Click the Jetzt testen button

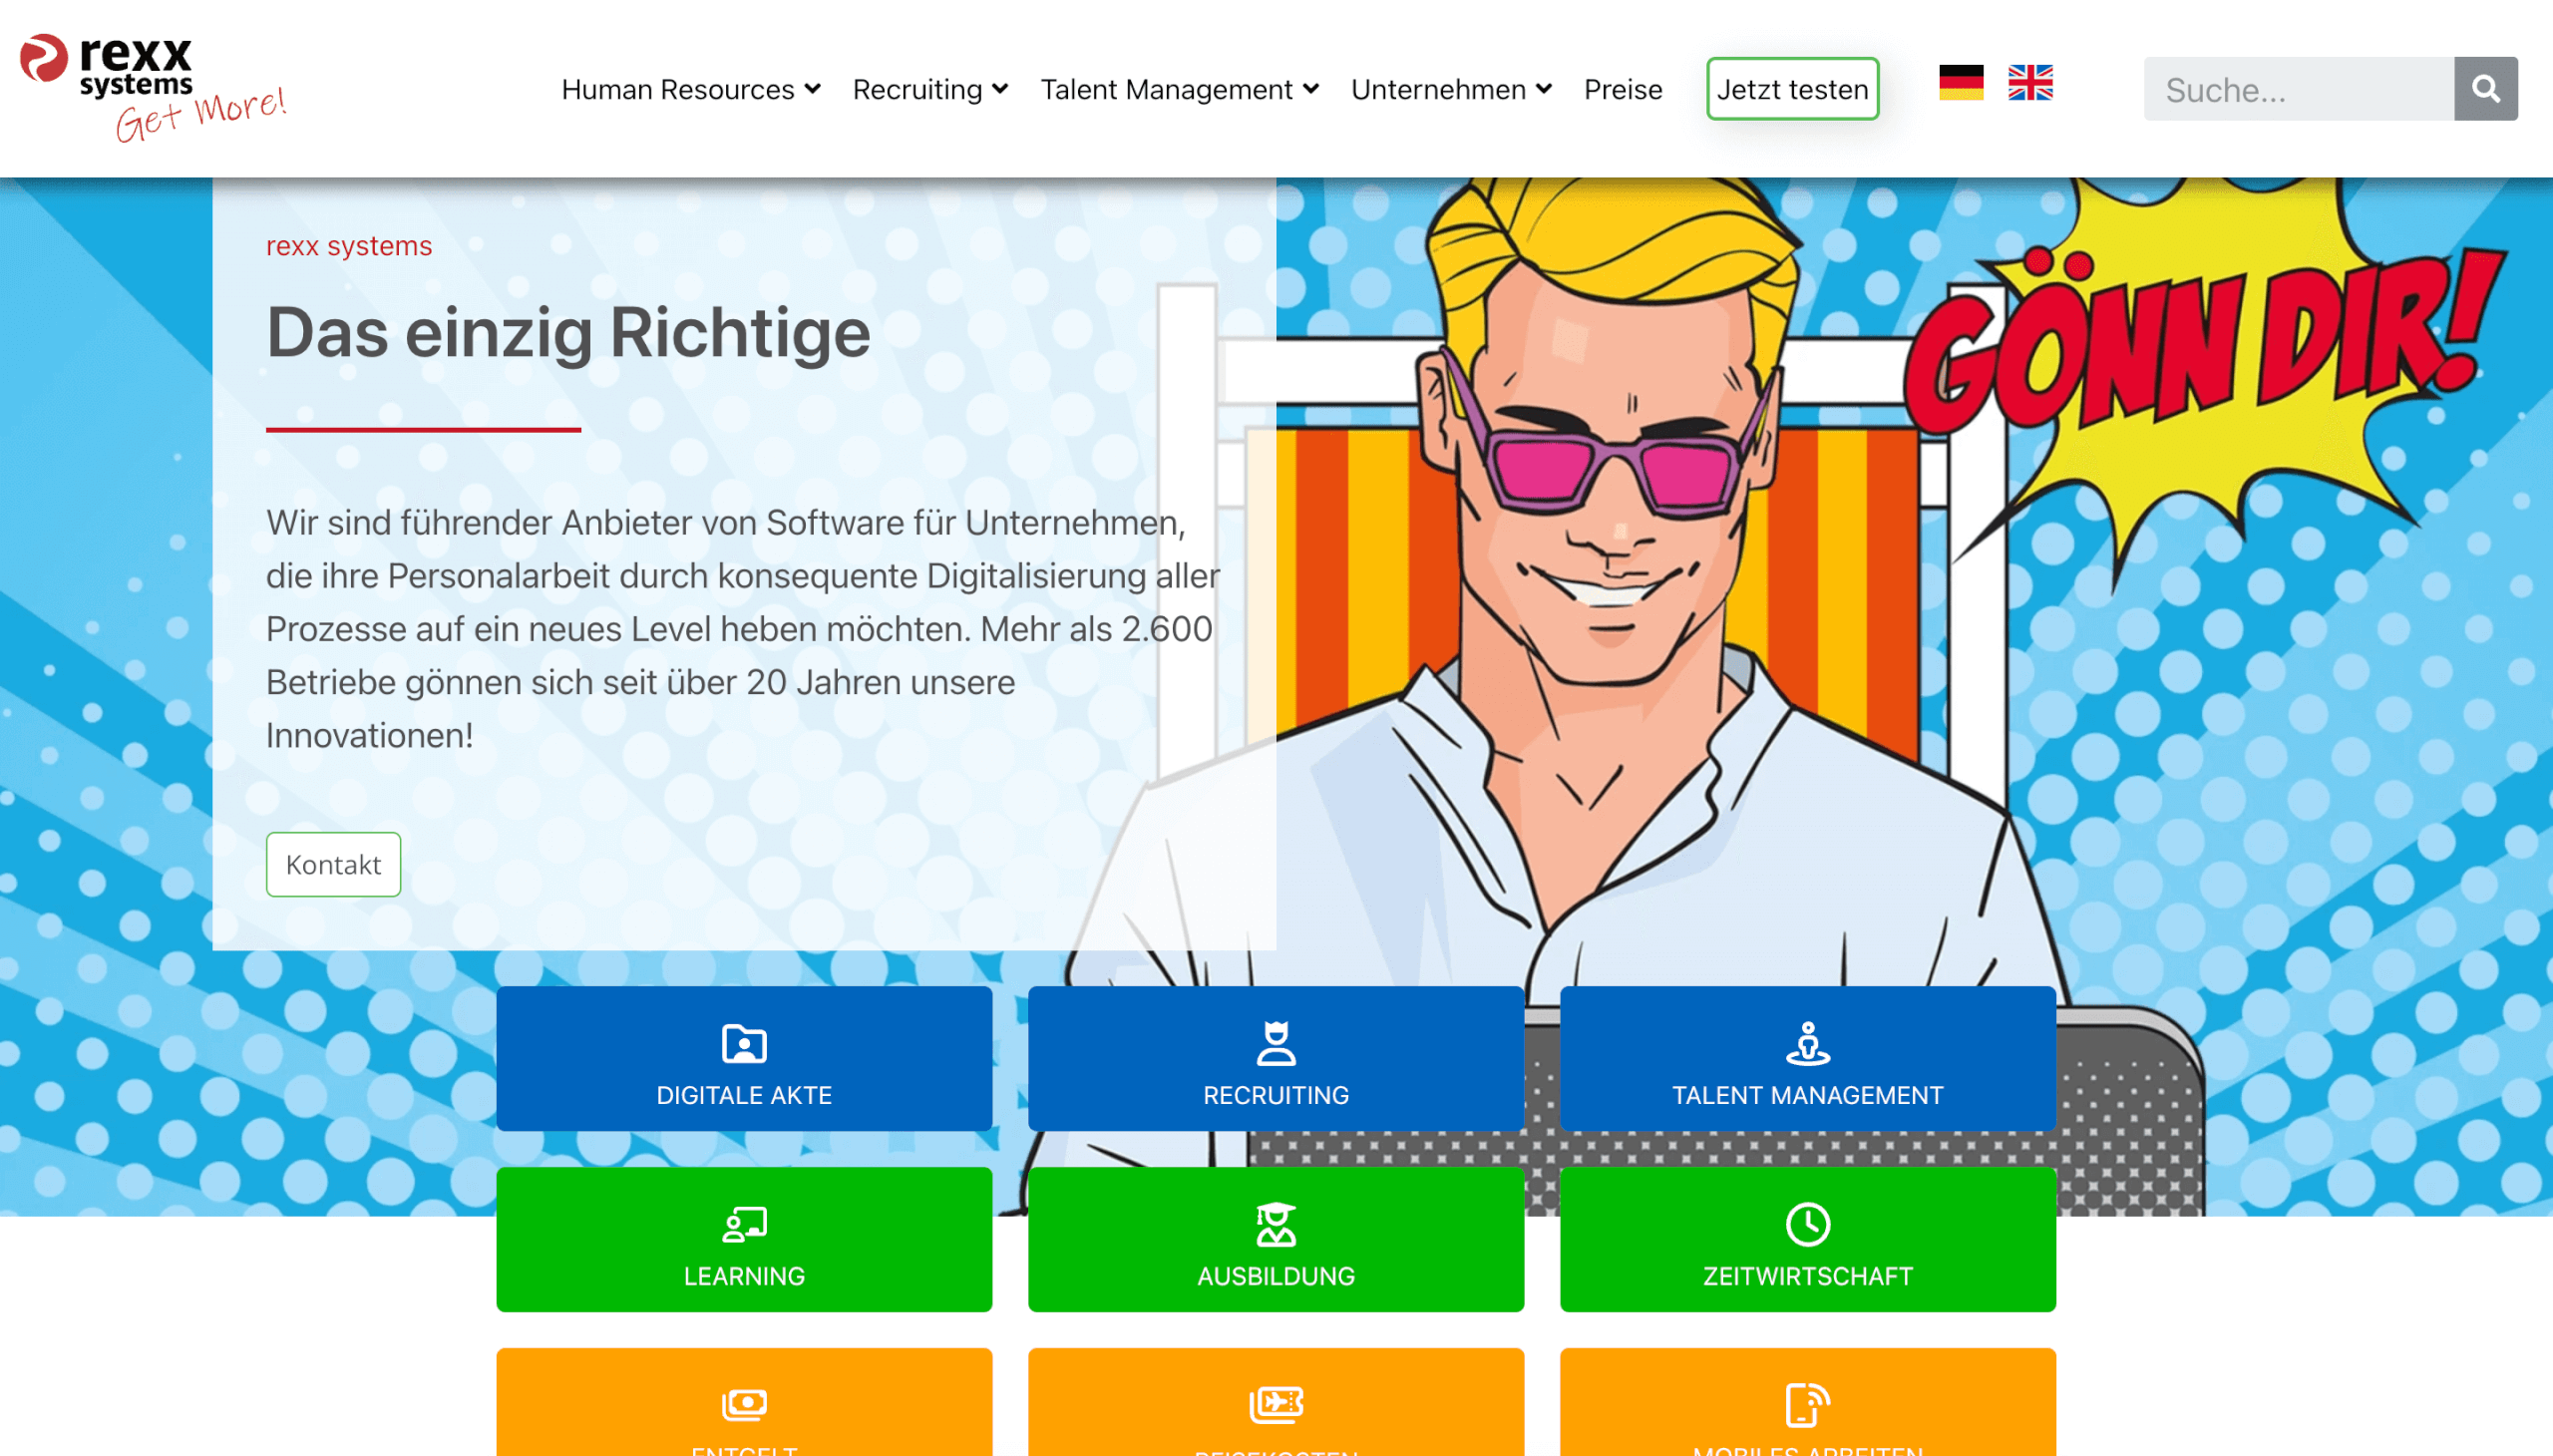coord(1792,89)
